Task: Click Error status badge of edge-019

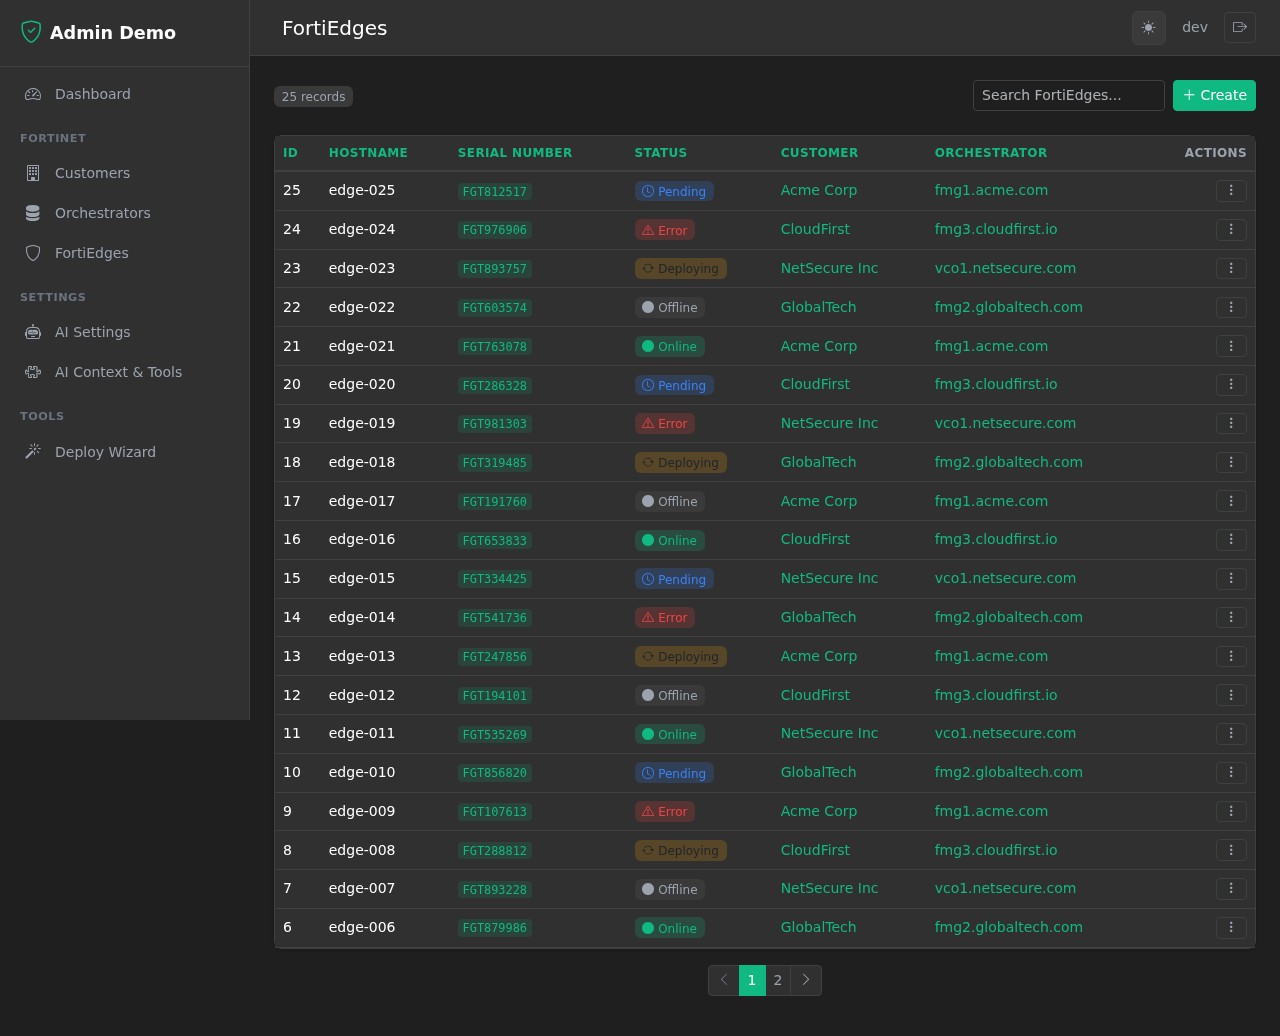Action: (664, 424)
